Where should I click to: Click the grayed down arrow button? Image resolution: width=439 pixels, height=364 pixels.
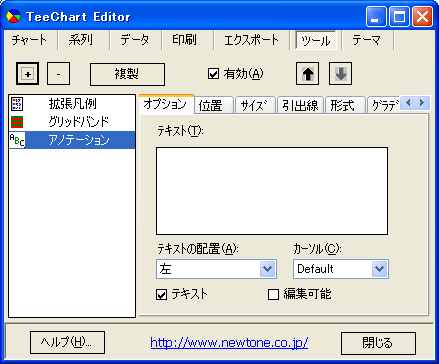(340, 74)
